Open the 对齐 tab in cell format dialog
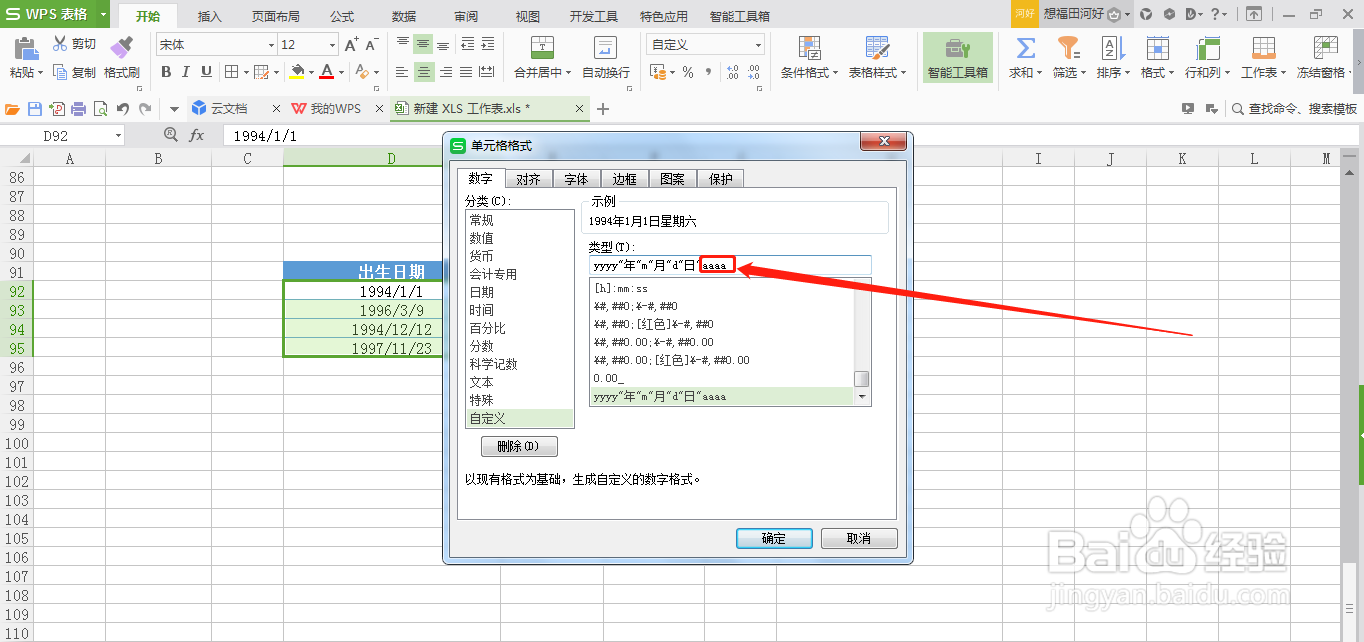The width and height of the screenshot is (1364, 642). tap(528, 179)
